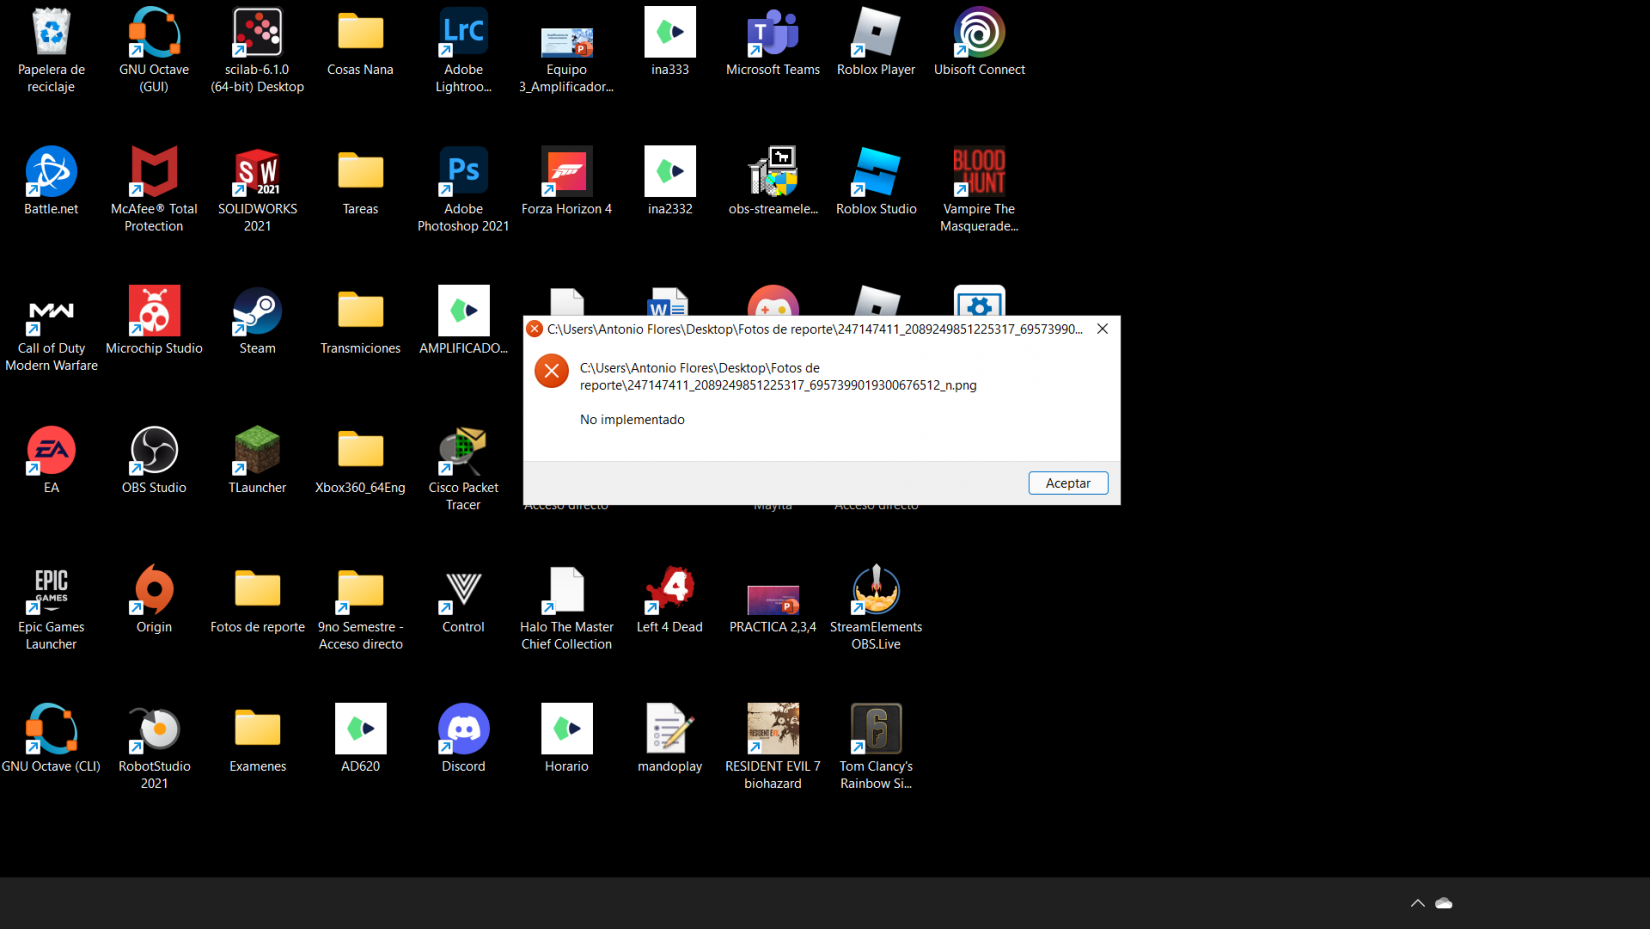Click the OneDrive cloud tray icon
This screenshot has height=929, width=1650.
[1444, 903]
